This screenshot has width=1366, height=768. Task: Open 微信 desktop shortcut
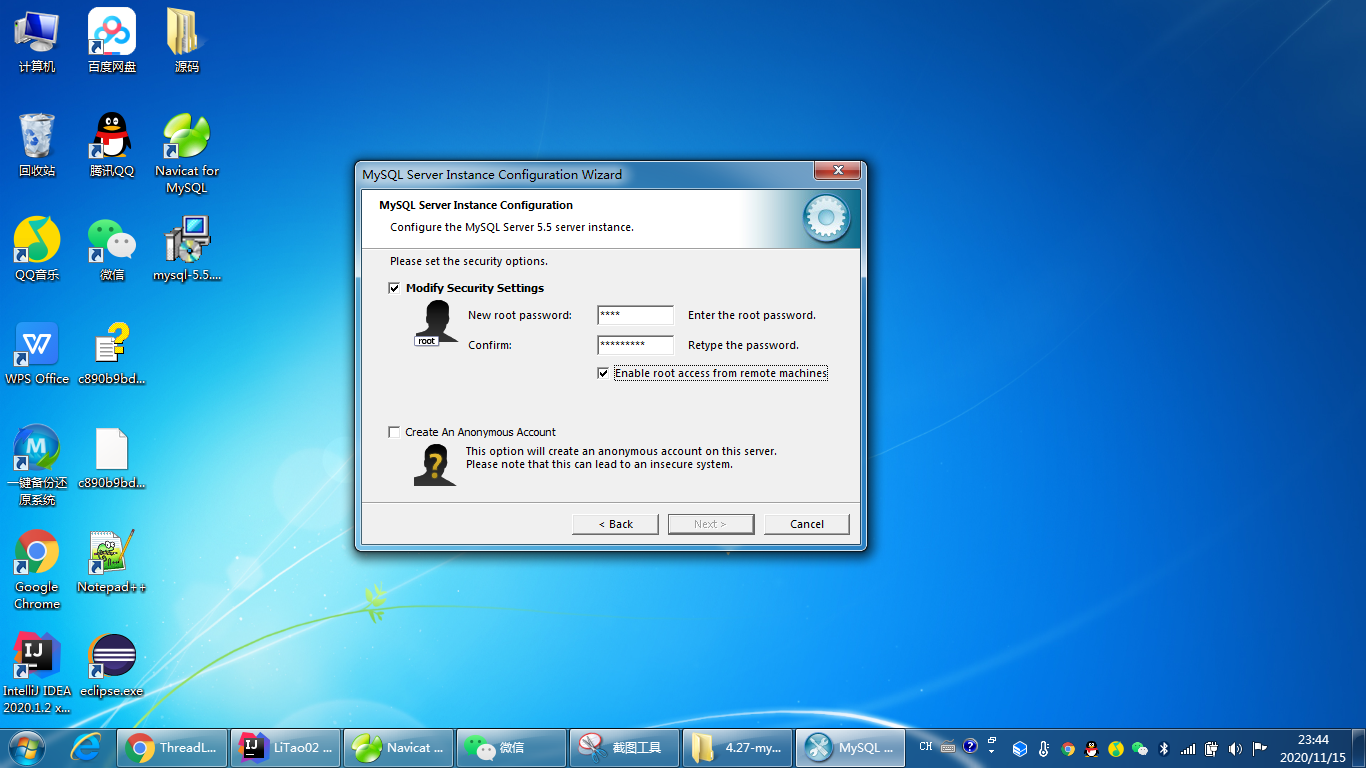(x=112, y=249)
